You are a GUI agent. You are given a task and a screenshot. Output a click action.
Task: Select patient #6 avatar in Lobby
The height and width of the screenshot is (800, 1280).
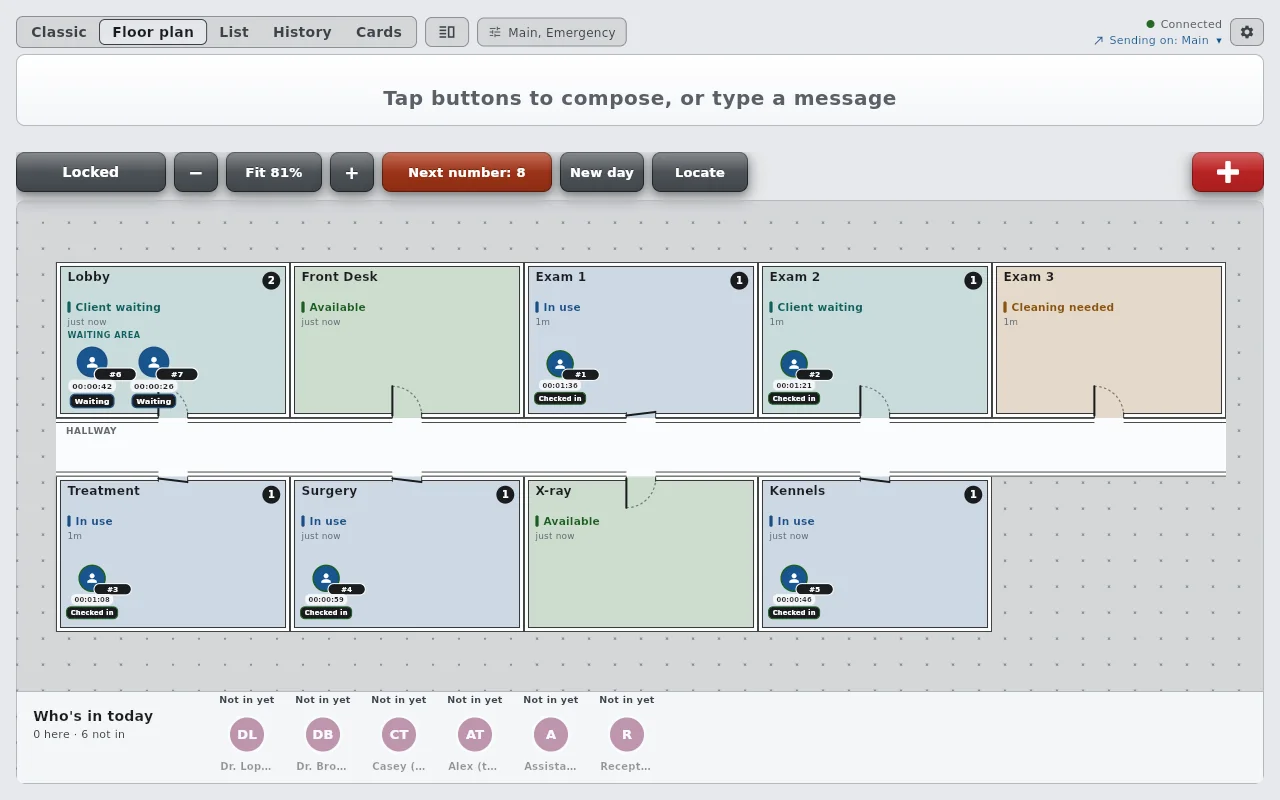point(92,362)
